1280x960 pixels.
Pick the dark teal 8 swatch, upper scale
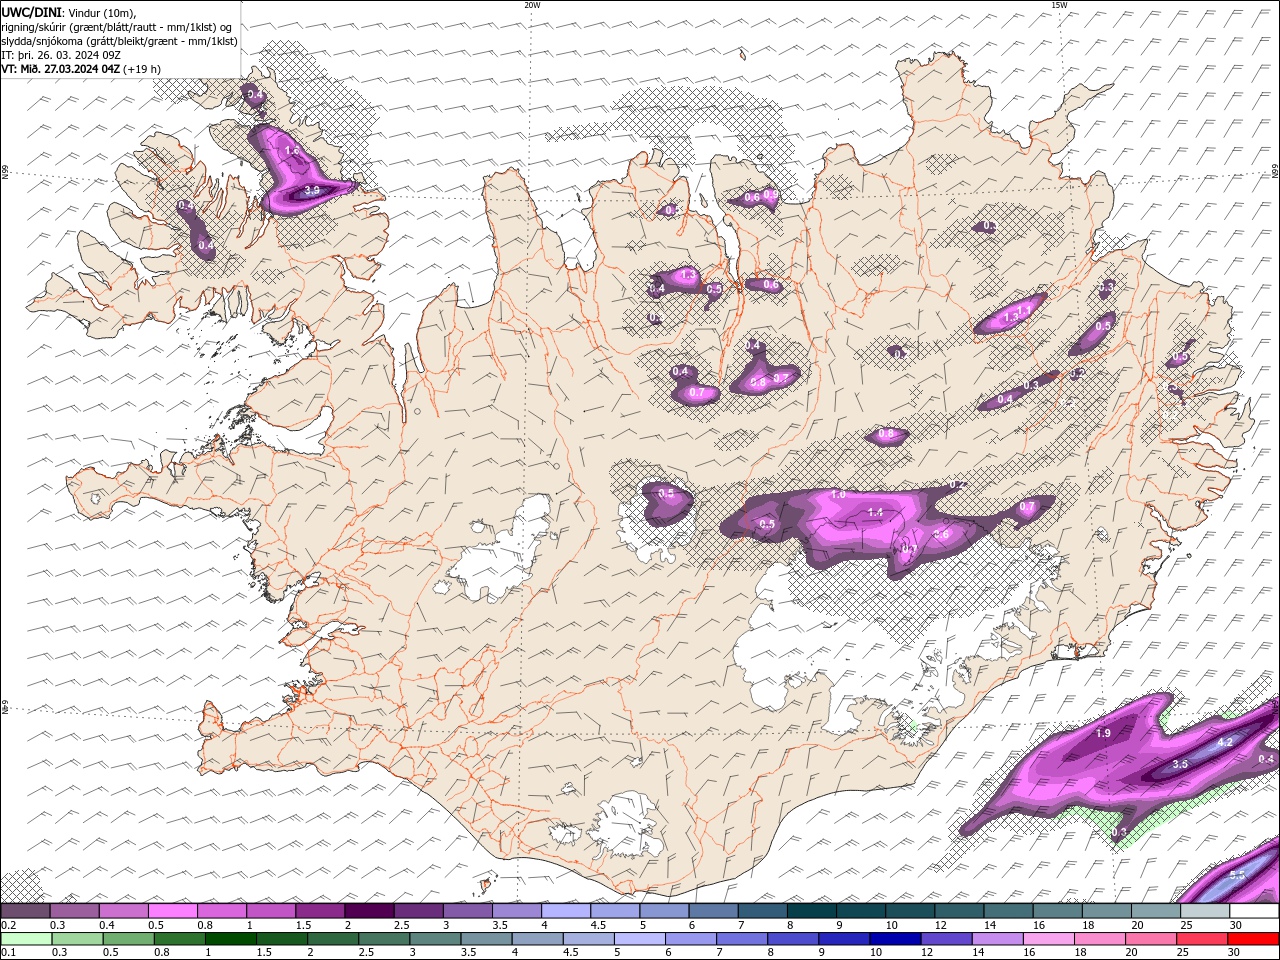pos(812,911)
